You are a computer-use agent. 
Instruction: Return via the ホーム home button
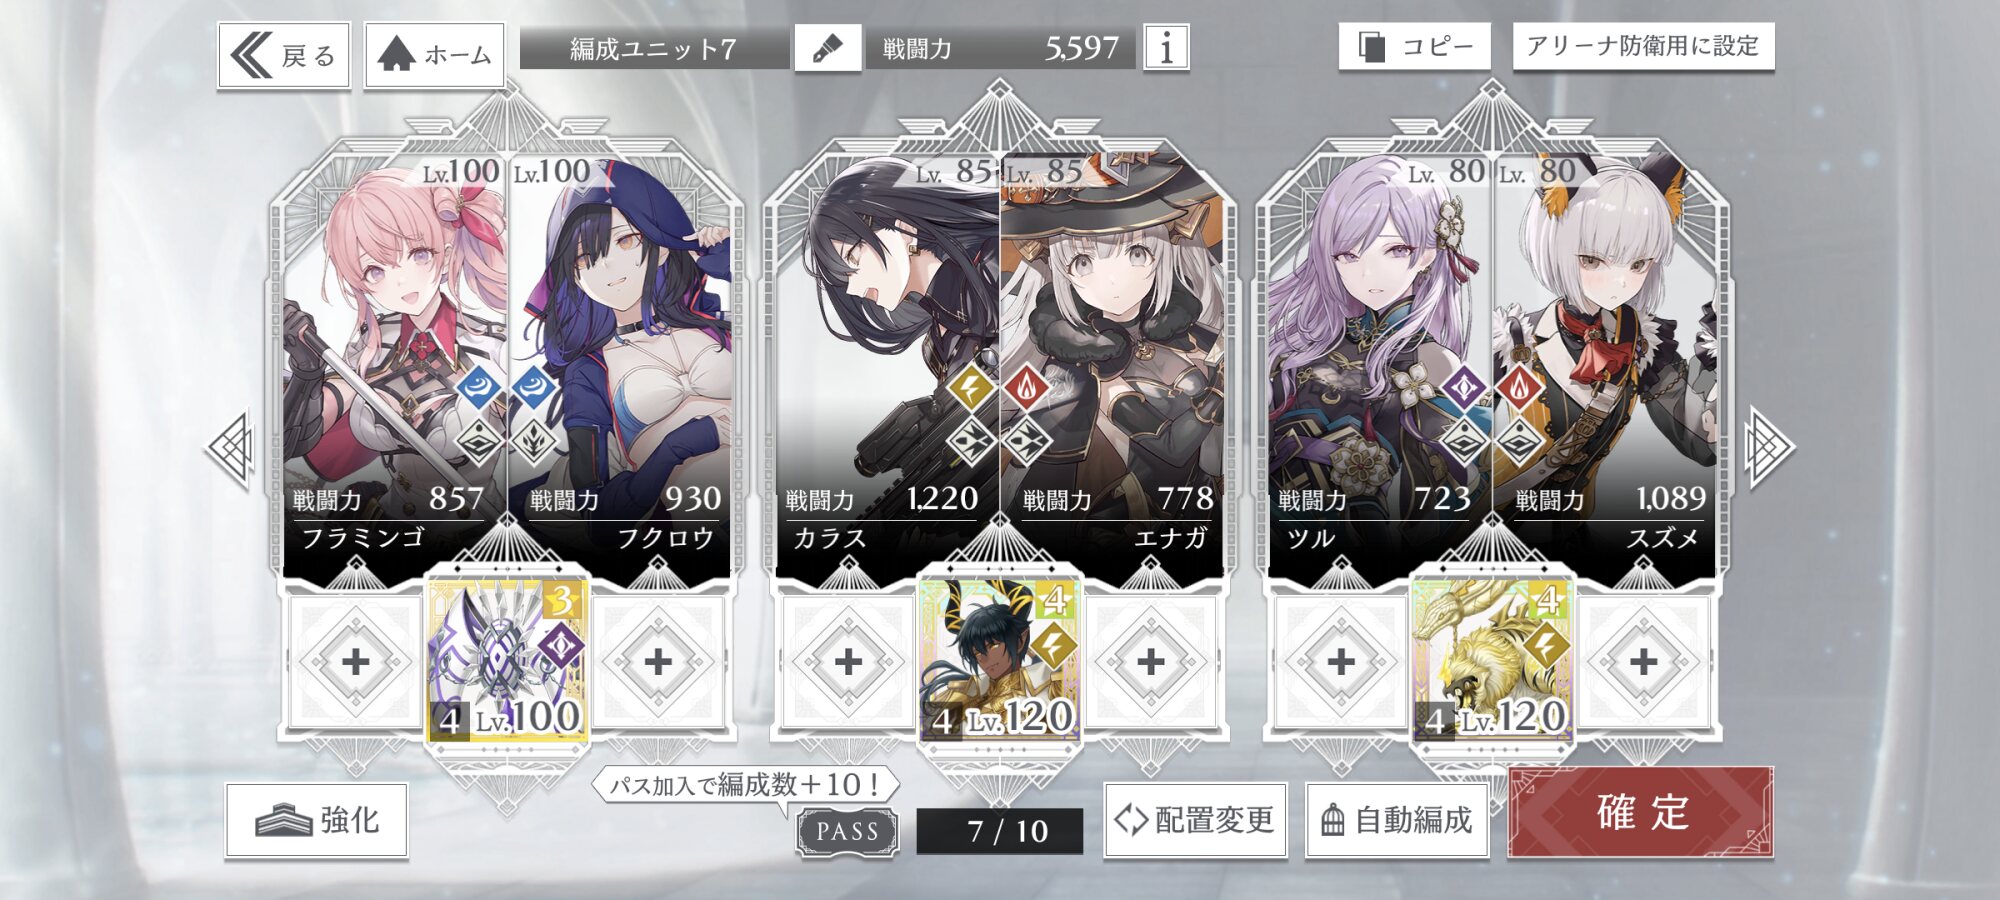click(435, 54)
